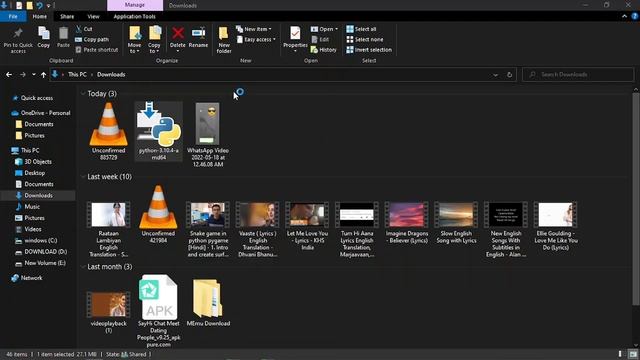640x360 pixels.
Task: Select the MEmu Download folder
Action: (x=208, y=303)
